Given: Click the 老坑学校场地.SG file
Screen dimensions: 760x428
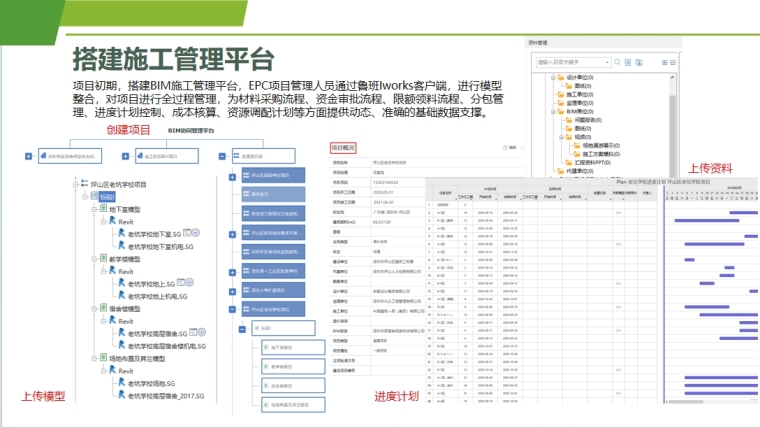Looking at the screenshot, I should (x=151, y=383).
